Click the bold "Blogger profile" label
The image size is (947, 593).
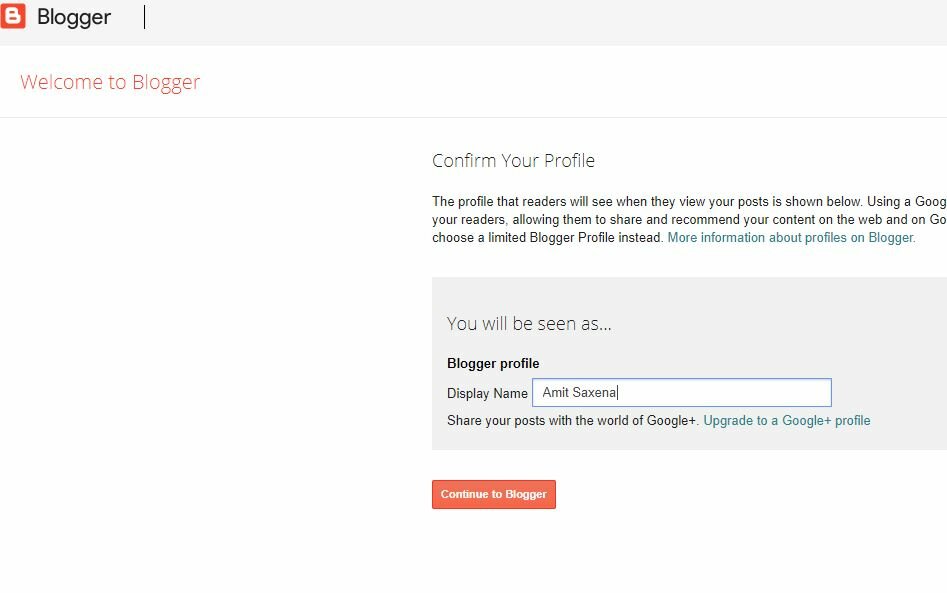click(493, 364)
